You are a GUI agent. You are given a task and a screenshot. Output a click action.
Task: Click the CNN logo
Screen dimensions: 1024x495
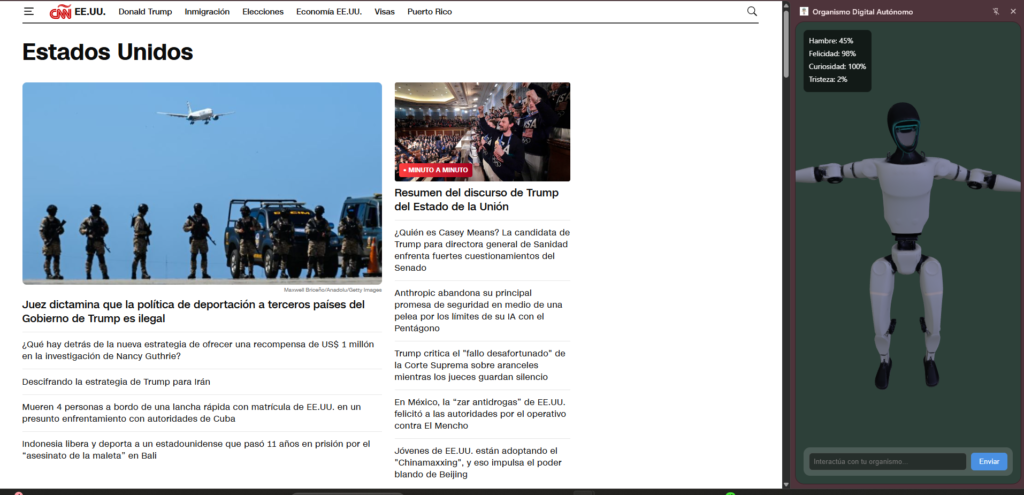(x=61, y=12)
